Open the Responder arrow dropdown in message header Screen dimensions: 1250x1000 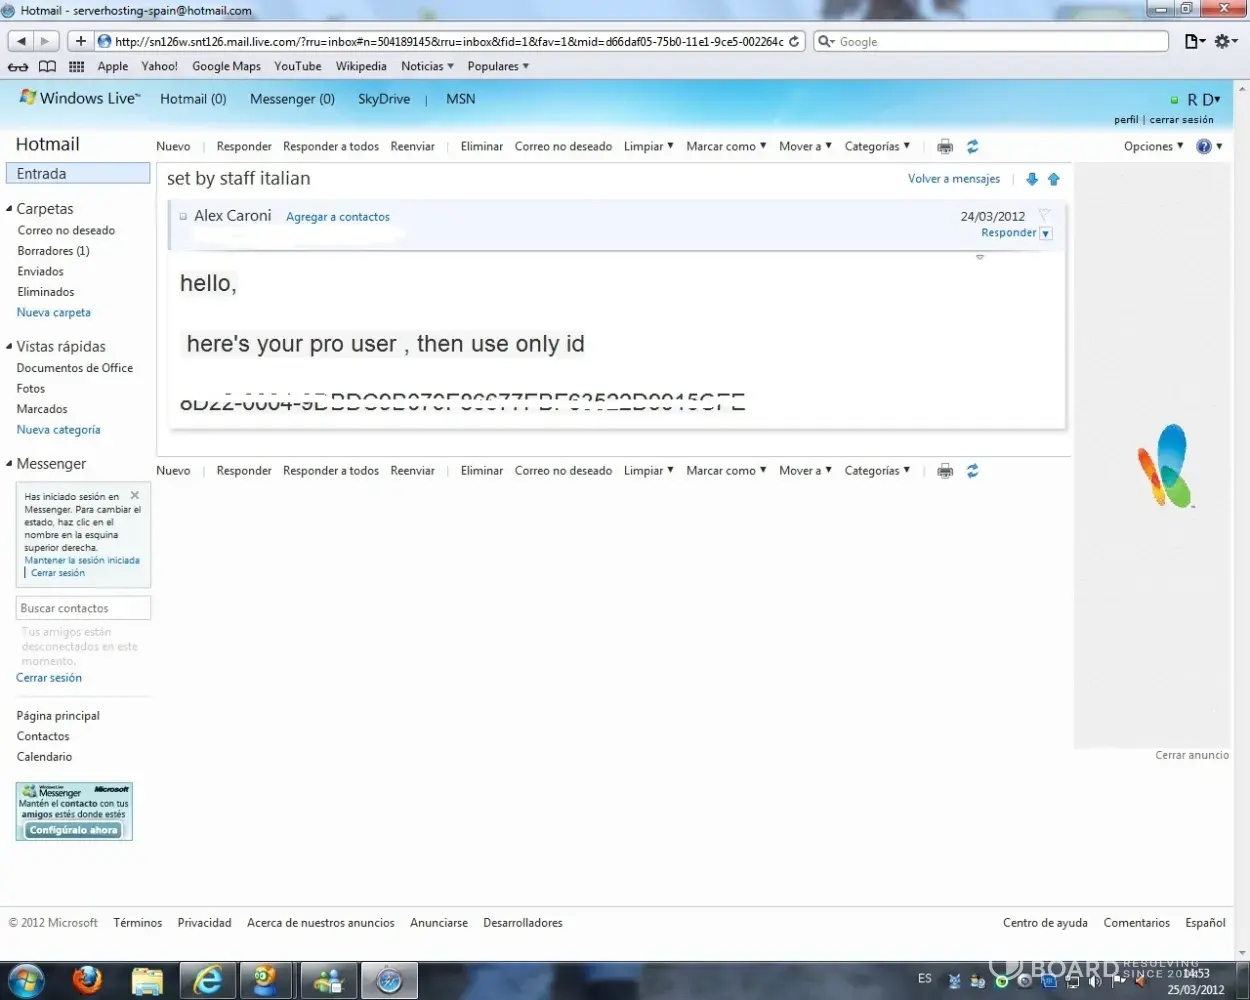click(1046, 234)
